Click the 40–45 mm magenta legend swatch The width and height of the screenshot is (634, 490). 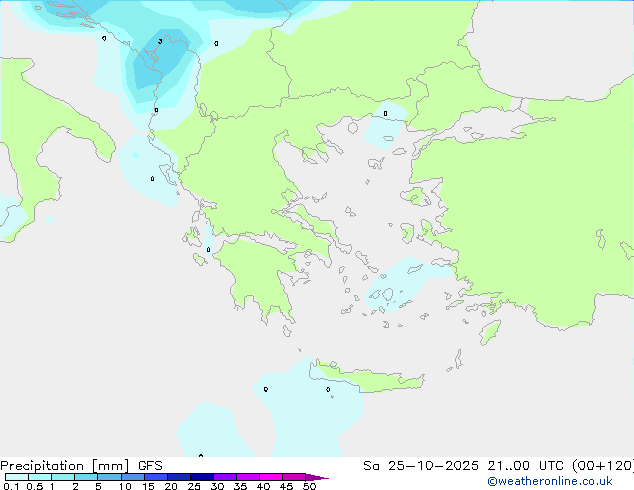coord(271,477)
